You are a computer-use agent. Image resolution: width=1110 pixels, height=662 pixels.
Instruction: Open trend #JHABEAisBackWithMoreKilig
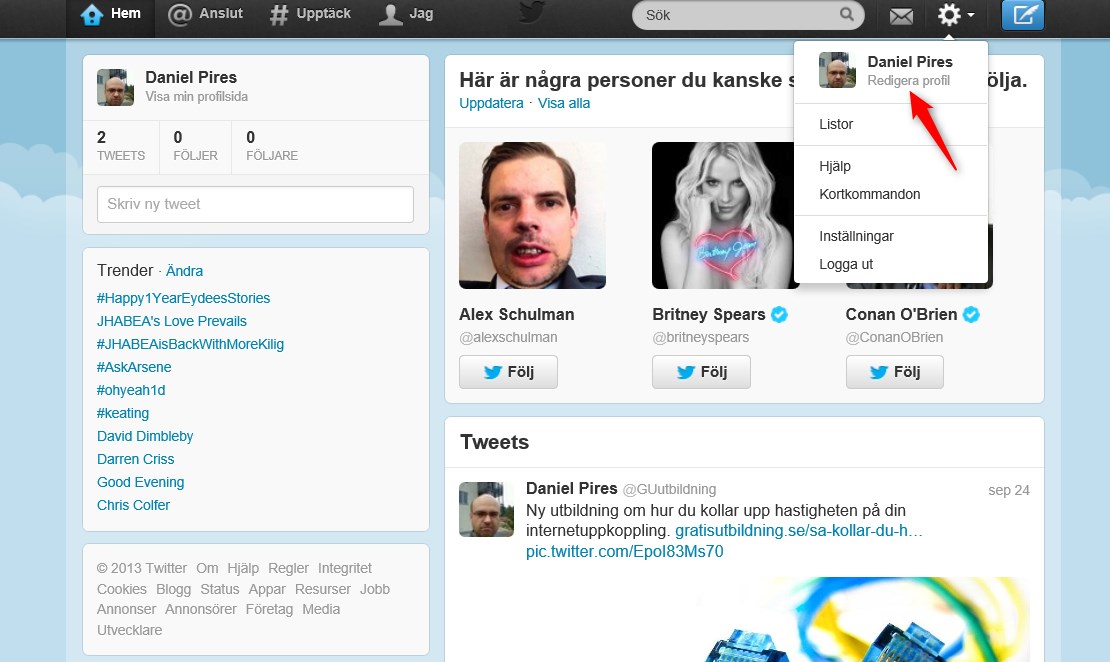click(190, 344)
